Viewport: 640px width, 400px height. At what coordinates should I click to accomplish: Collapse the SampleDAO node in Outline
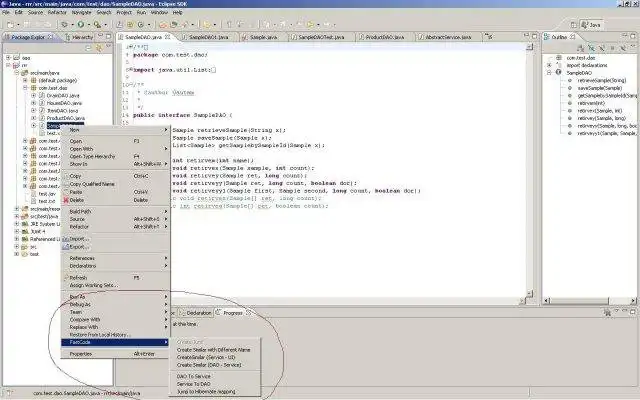[549, 73]
